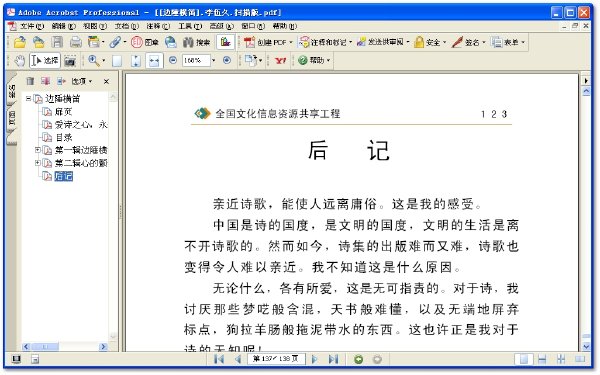Switch to single page layout icon
Image resolution: width=600 pixels, height=375 pixels.
click(524, 359)
